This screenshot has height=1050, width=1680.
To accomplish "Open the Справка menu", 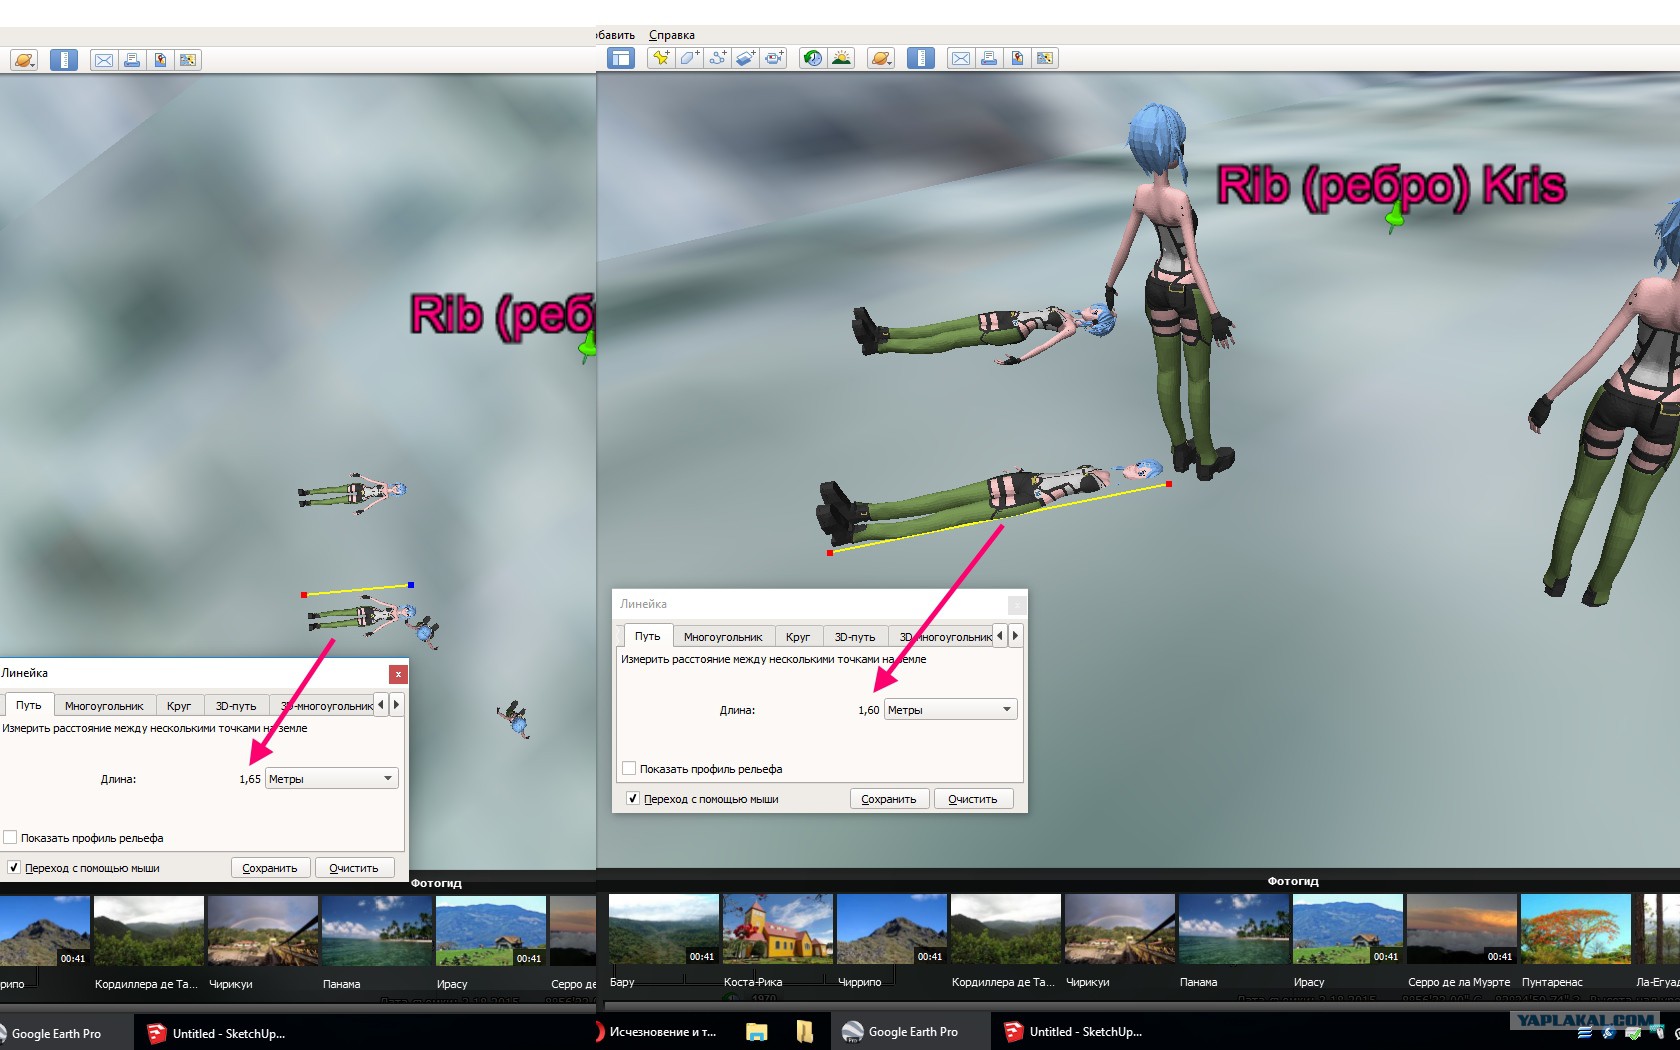I will click(x=672, y=35).
